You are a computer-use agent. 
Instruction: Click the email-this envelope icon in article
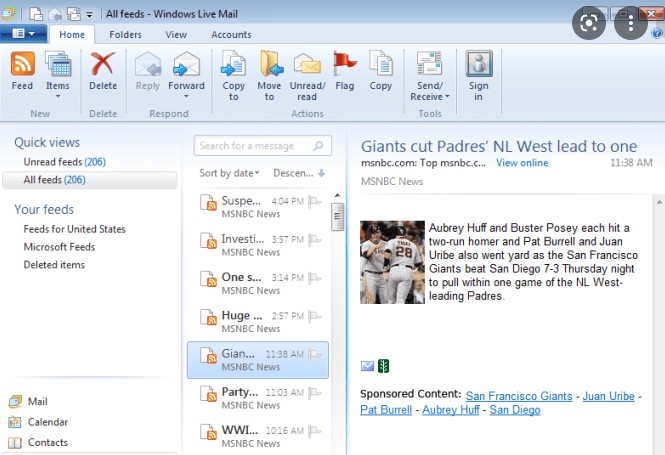point(367,366)
